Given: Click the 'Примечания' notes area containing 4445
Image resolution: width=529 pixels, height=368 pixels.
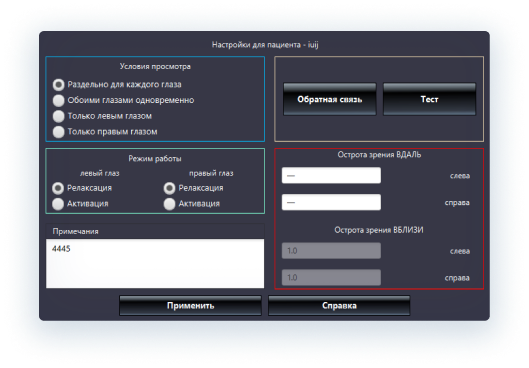Looking at the screenshot, I should click(155, 263).
